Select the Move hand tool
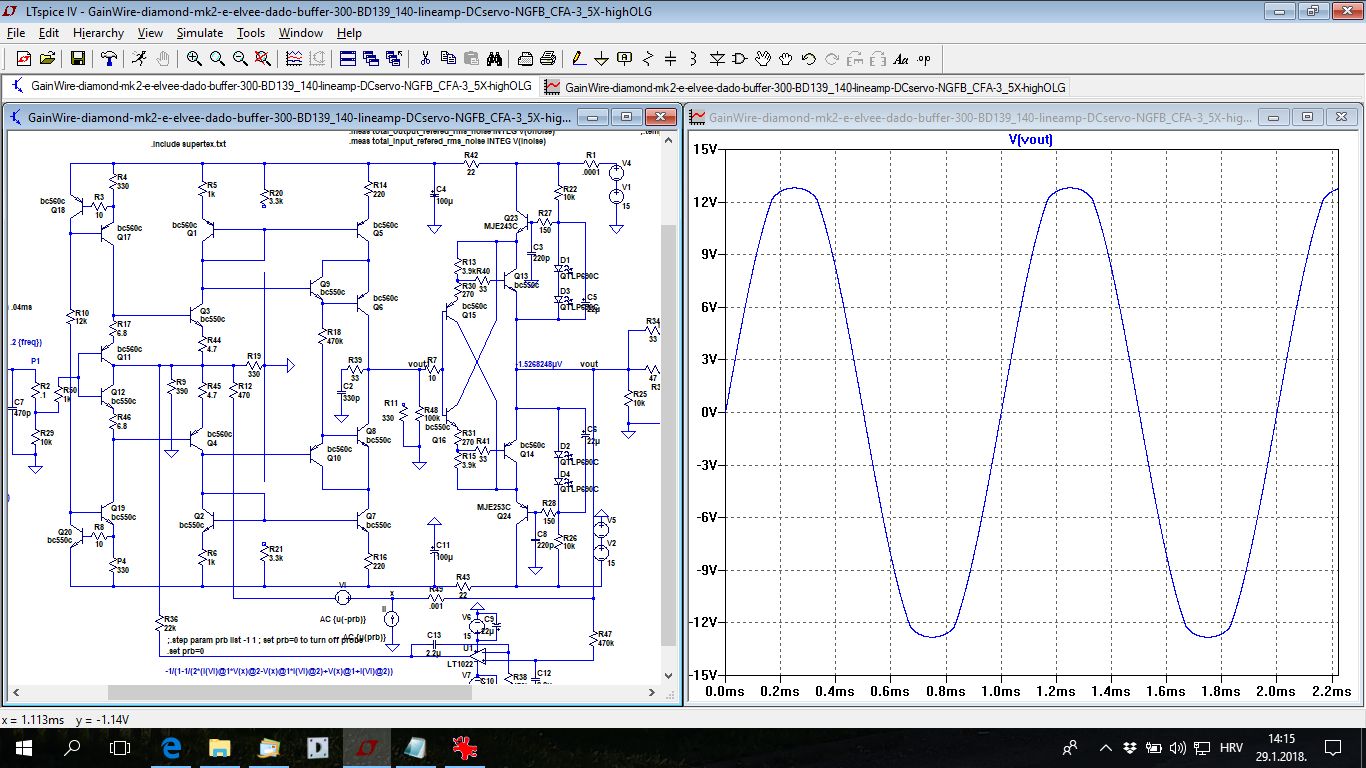 (x=763, y=59)
